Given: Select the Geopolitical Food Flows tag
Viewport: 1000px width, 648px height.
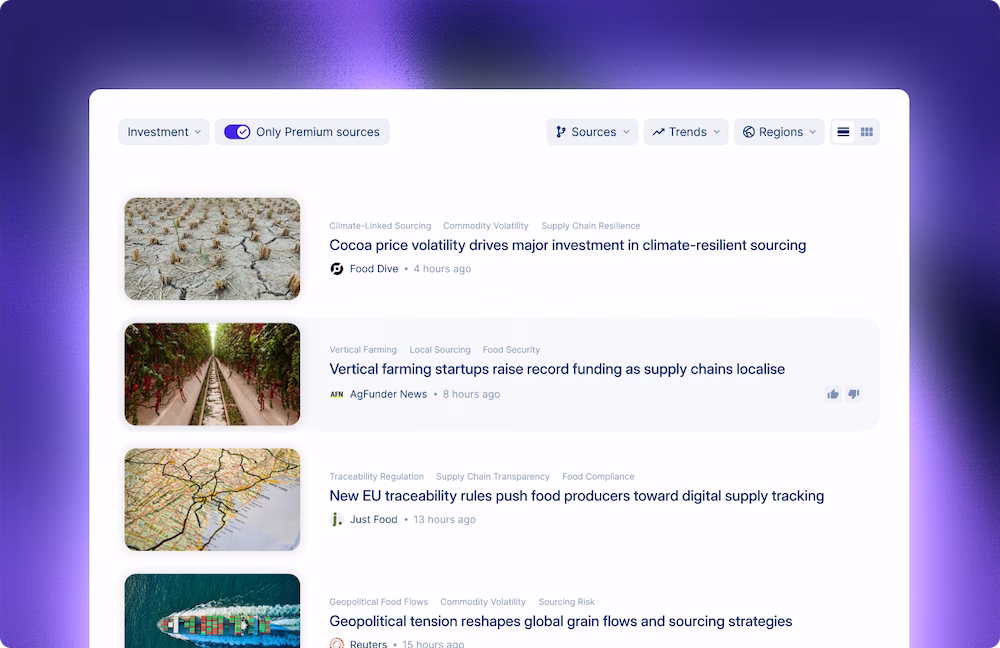Looking at the screenshot, I should (x=378, y=601).
